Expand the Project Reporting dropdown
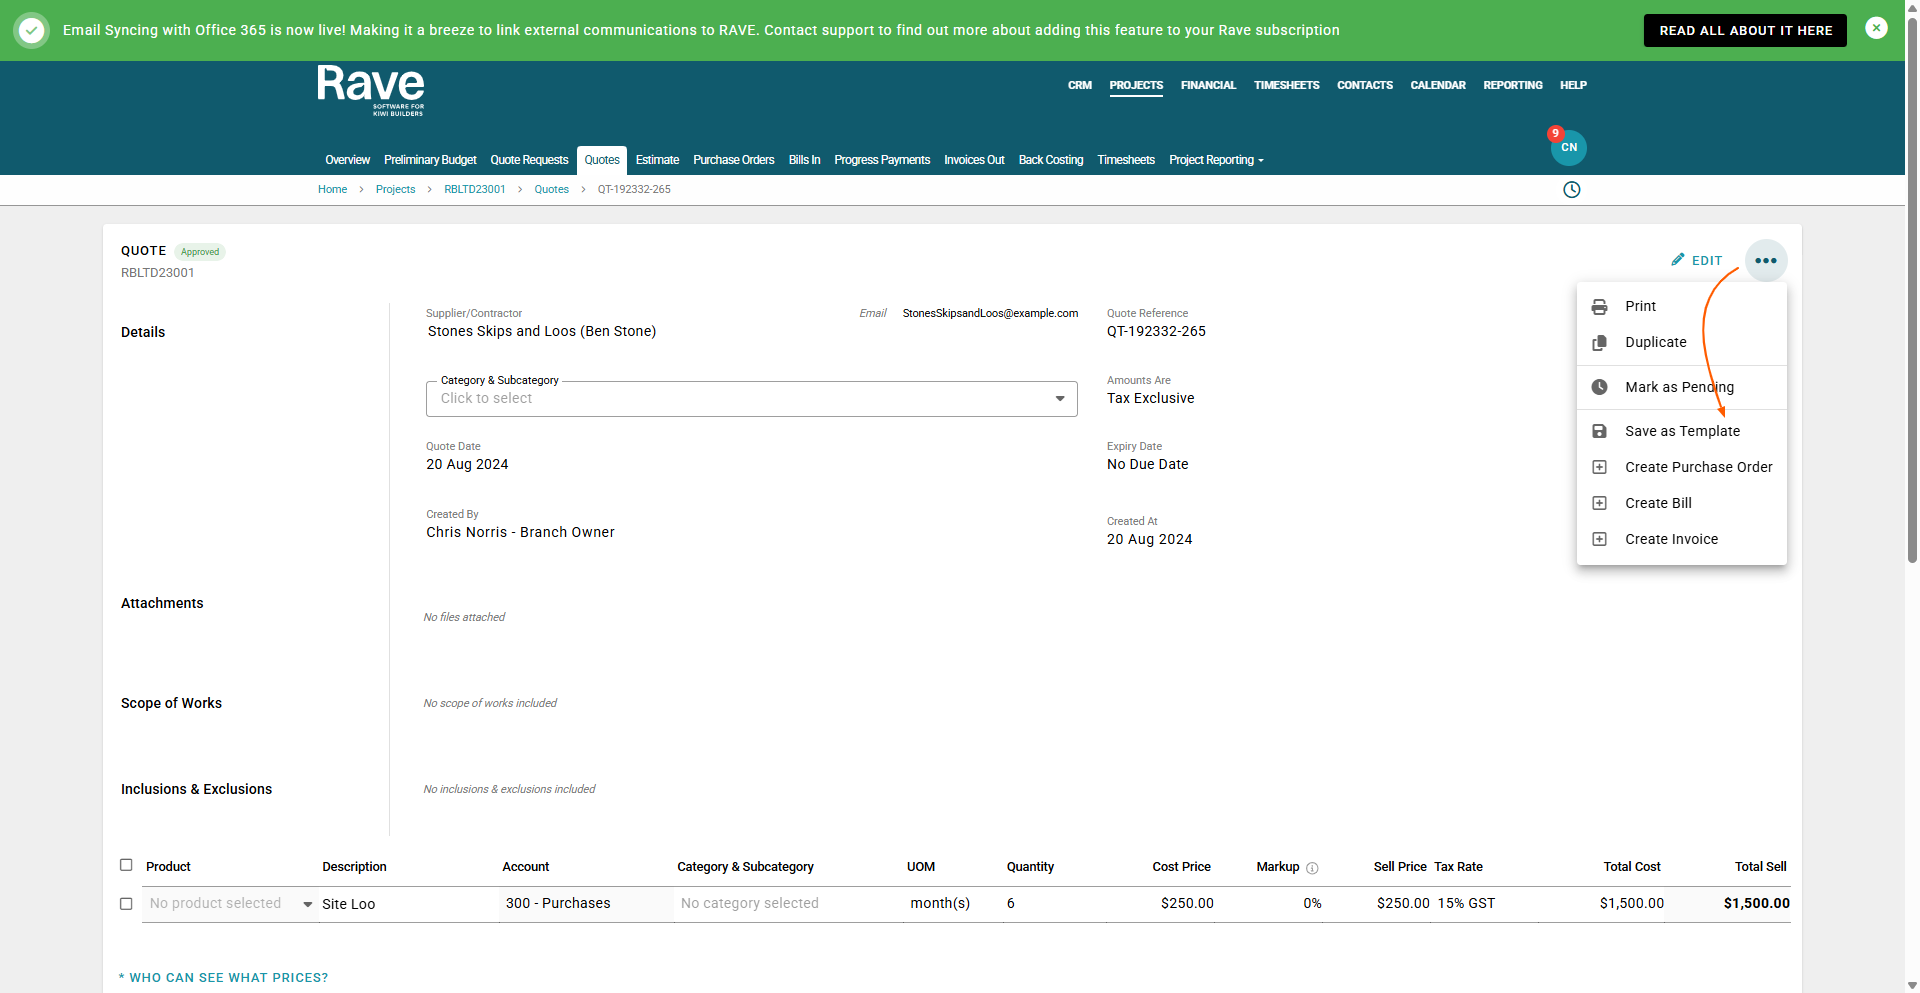1920x993 pixels. (1216, 160)
